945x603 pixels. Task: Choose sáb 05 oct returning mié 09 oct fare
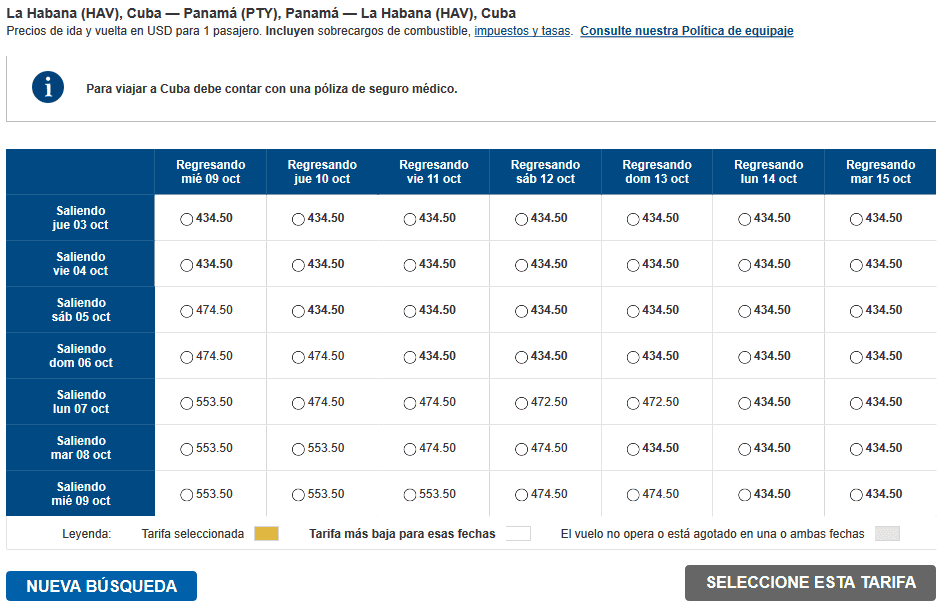(x=187, y=311)
